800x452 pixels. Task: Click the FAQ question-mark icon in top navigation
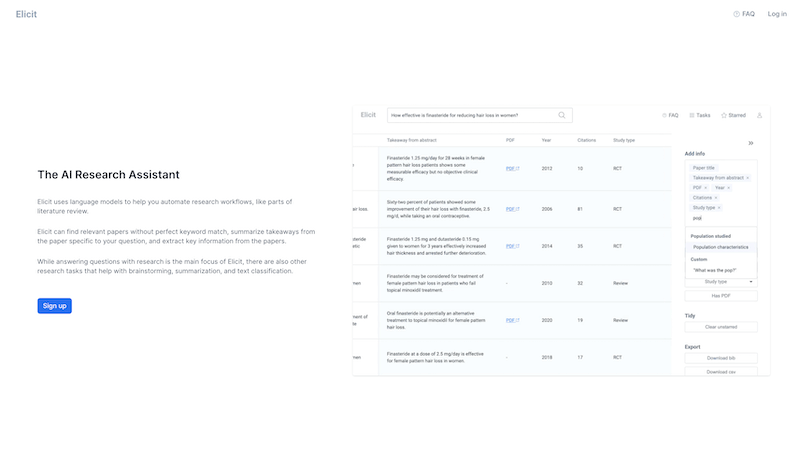tap(737, 14)
